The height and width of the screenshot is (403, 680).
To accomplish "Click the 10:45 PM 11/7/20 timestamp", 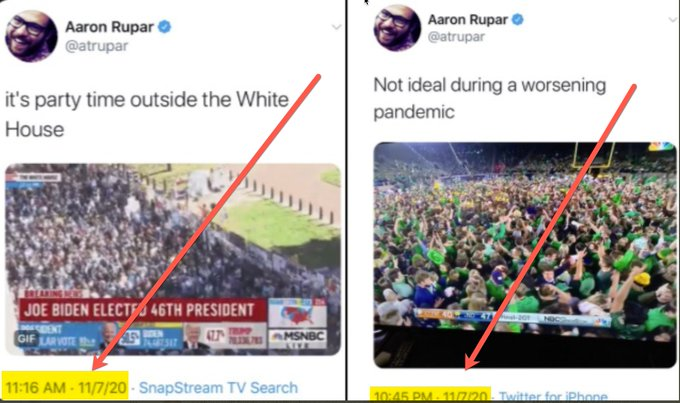I will click(430, 395).
